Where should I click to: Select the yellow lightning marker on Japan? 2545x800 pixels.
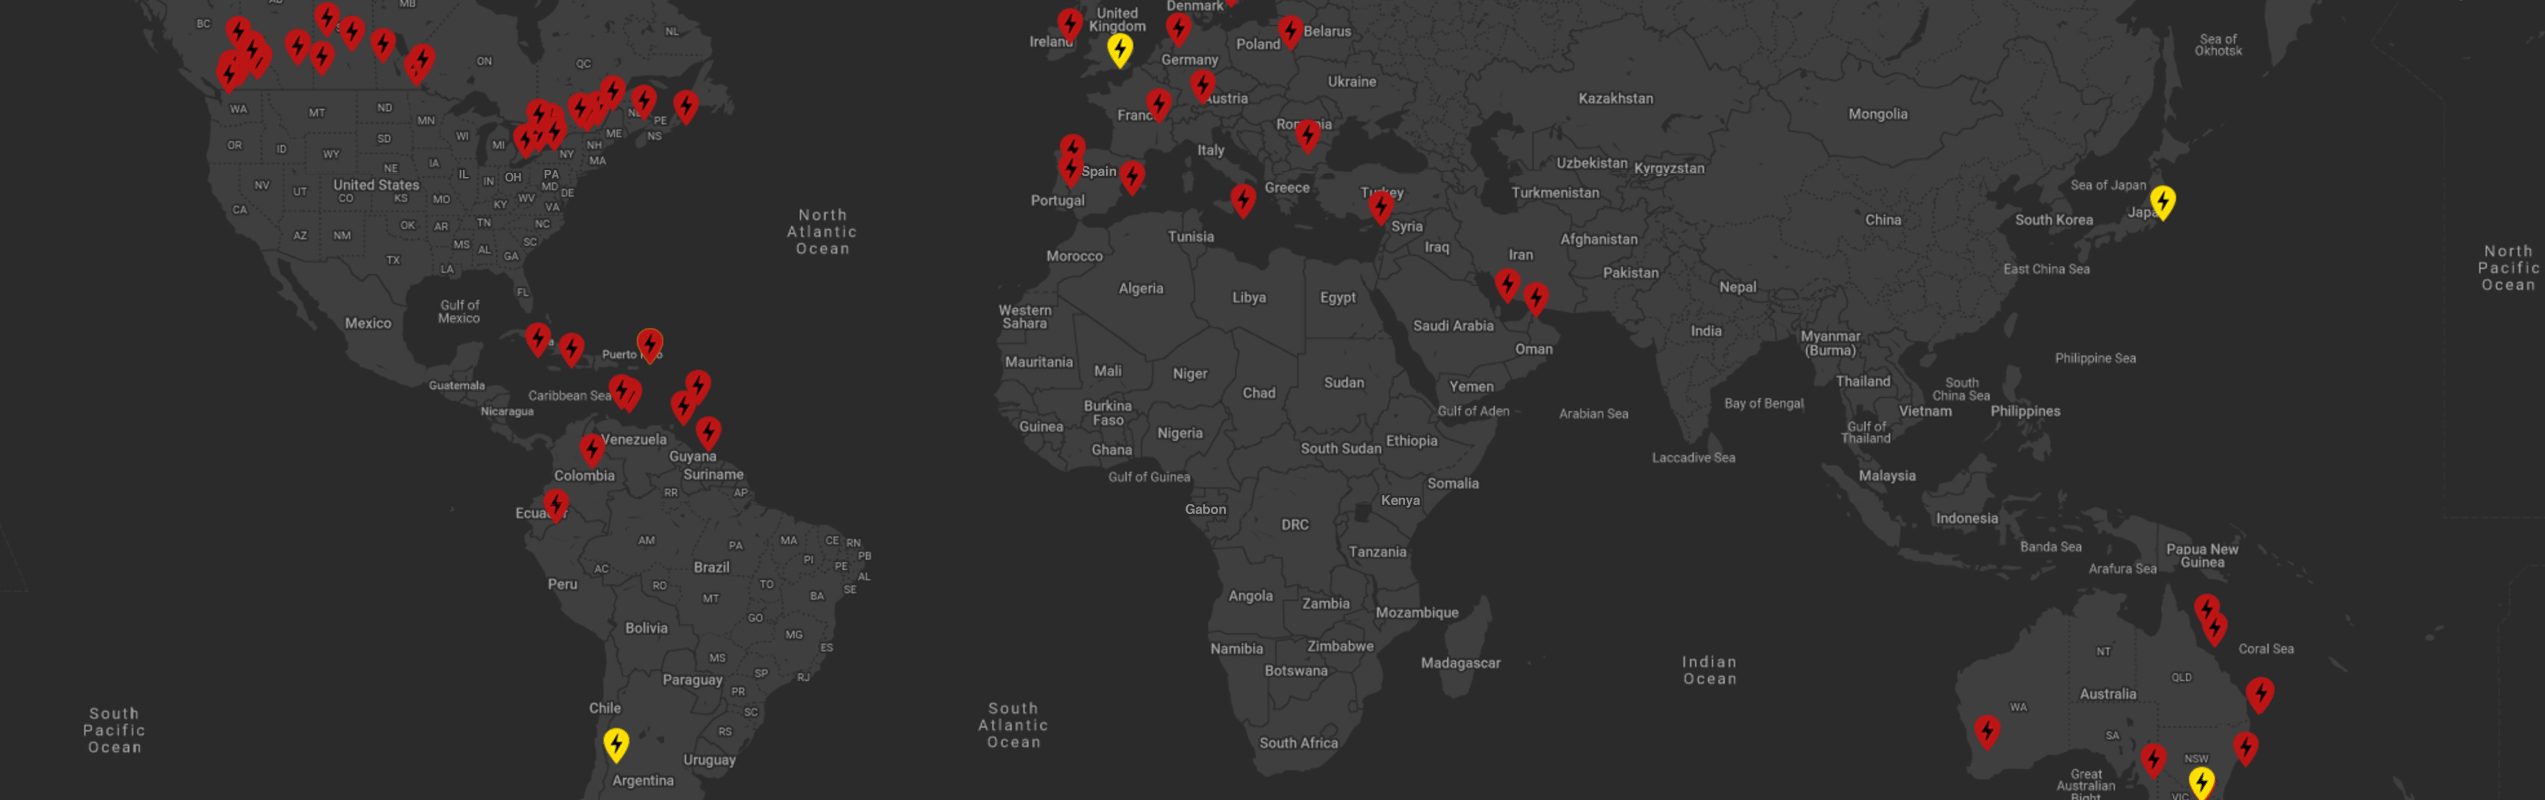click(x=2162, y=201)
